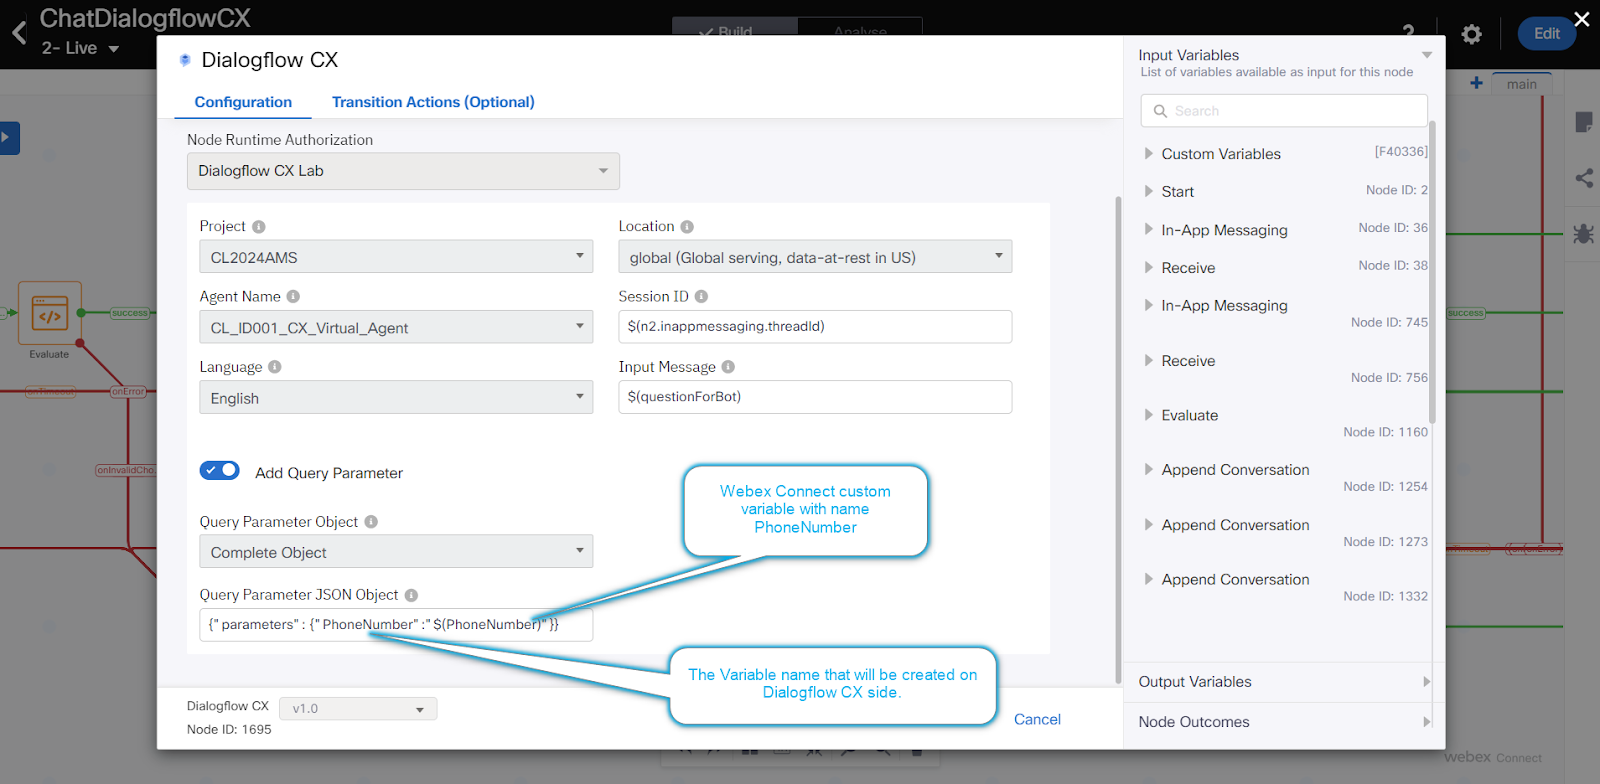Close the dialog with the X icon
Image resolution: width=1600 pixels, height=784 pixels.
point(1582,19)
